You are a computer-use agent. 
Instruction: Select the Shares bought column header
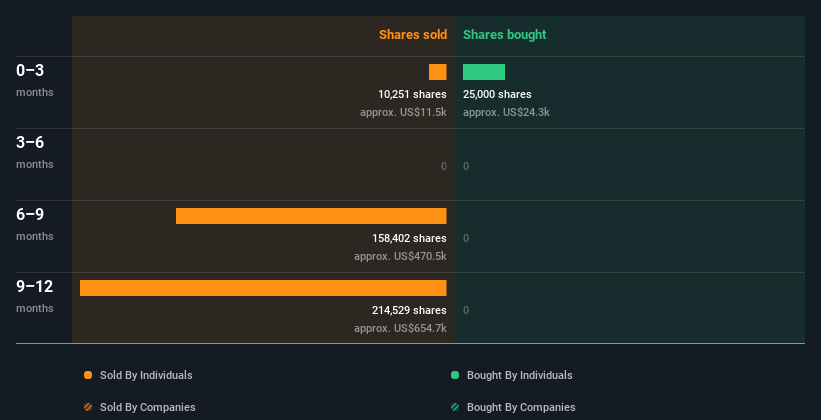pos(504,35)
